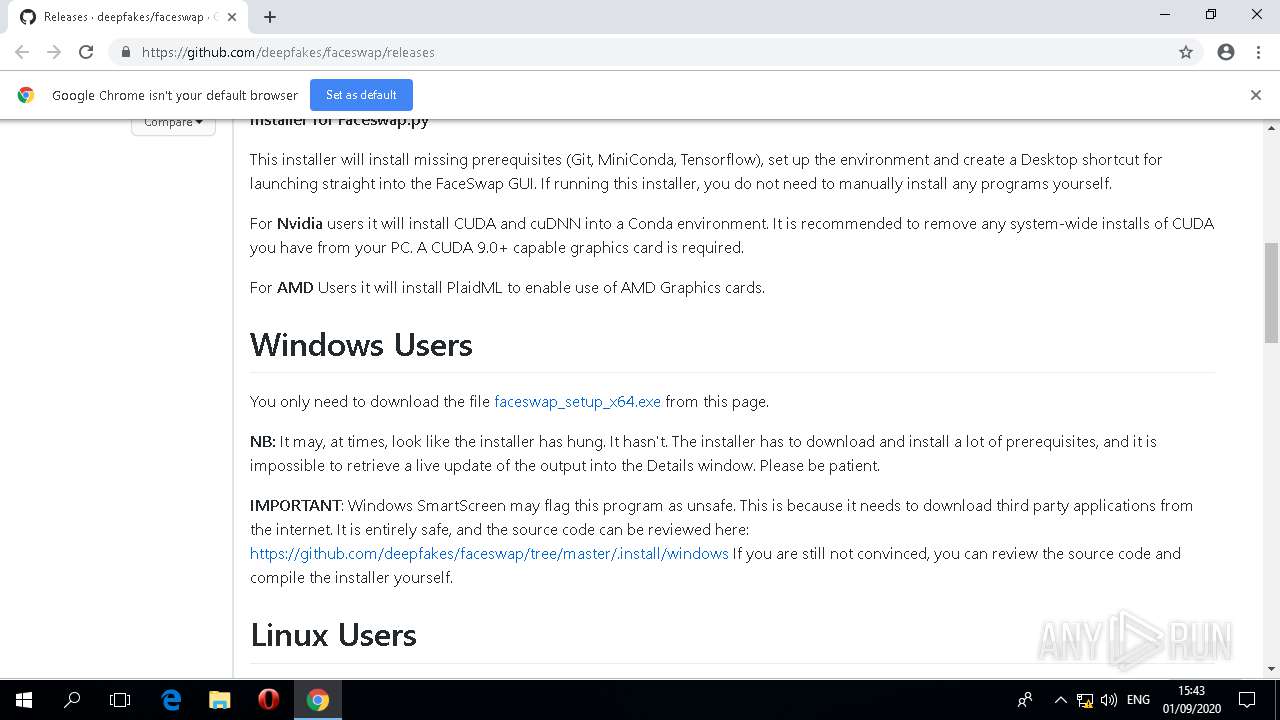Launch Microsoft Edge from the taskbar
Viewport: 1280px width, 720px height.
tap(171, 700)
